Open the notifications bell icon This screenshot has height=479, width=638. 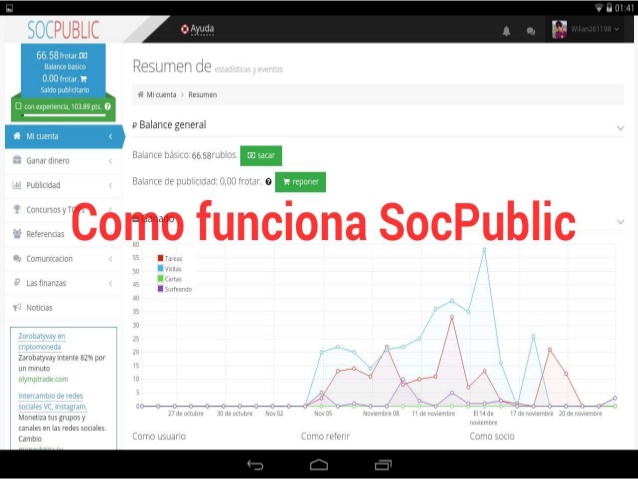coord(507,30)
